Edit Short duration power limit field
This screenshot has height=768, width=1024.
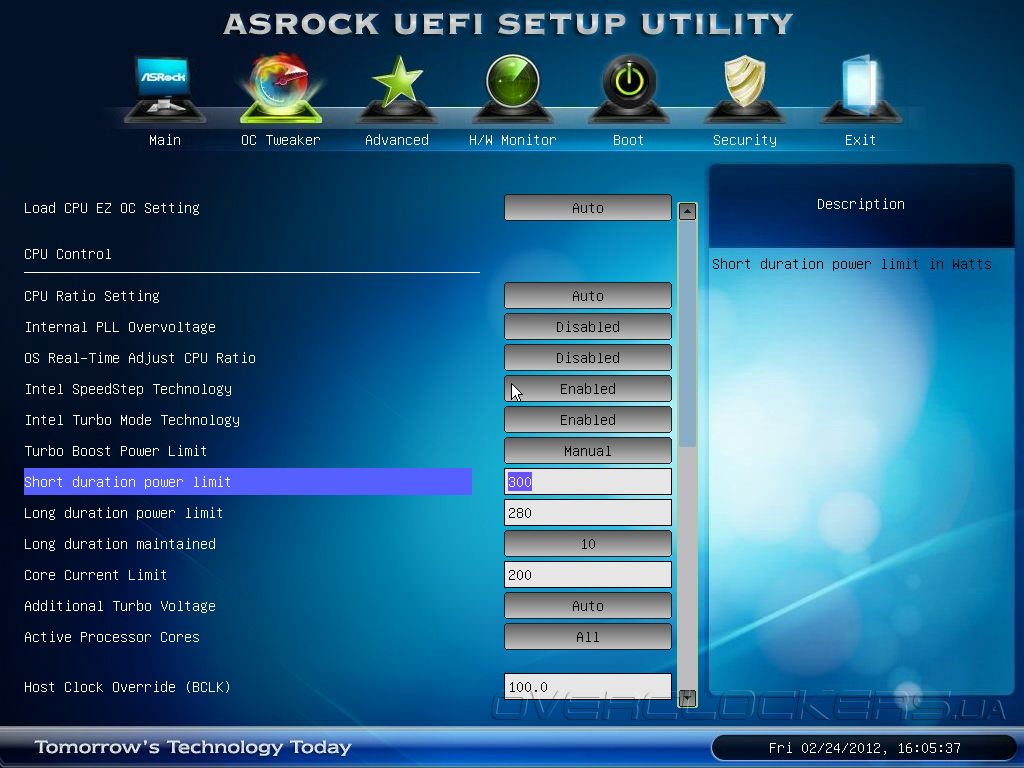pos(588,482)
